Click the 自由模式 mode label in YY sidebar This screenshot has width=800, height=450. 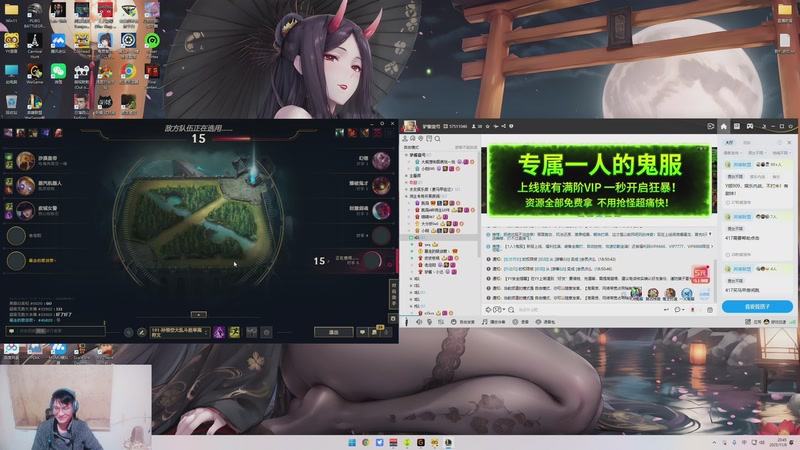411,147
